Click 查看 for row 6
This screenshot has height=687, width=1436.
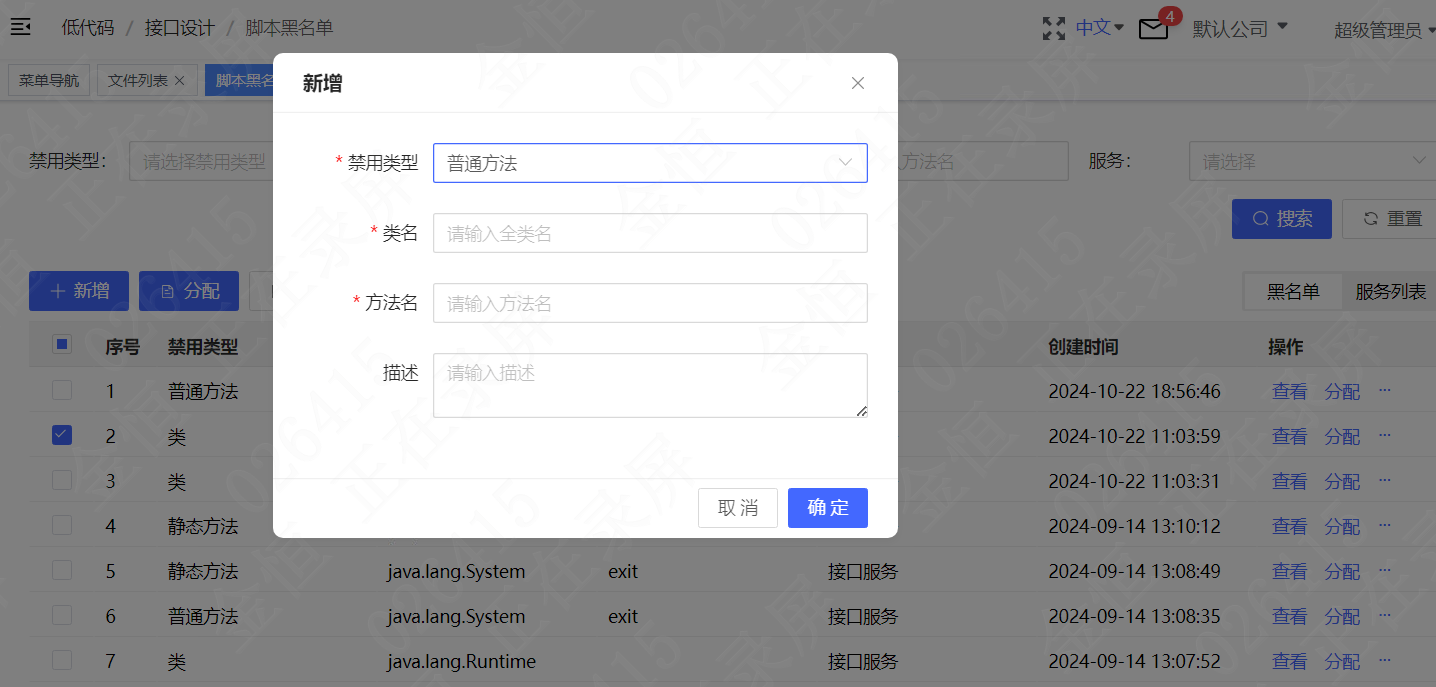(1290, 617)
